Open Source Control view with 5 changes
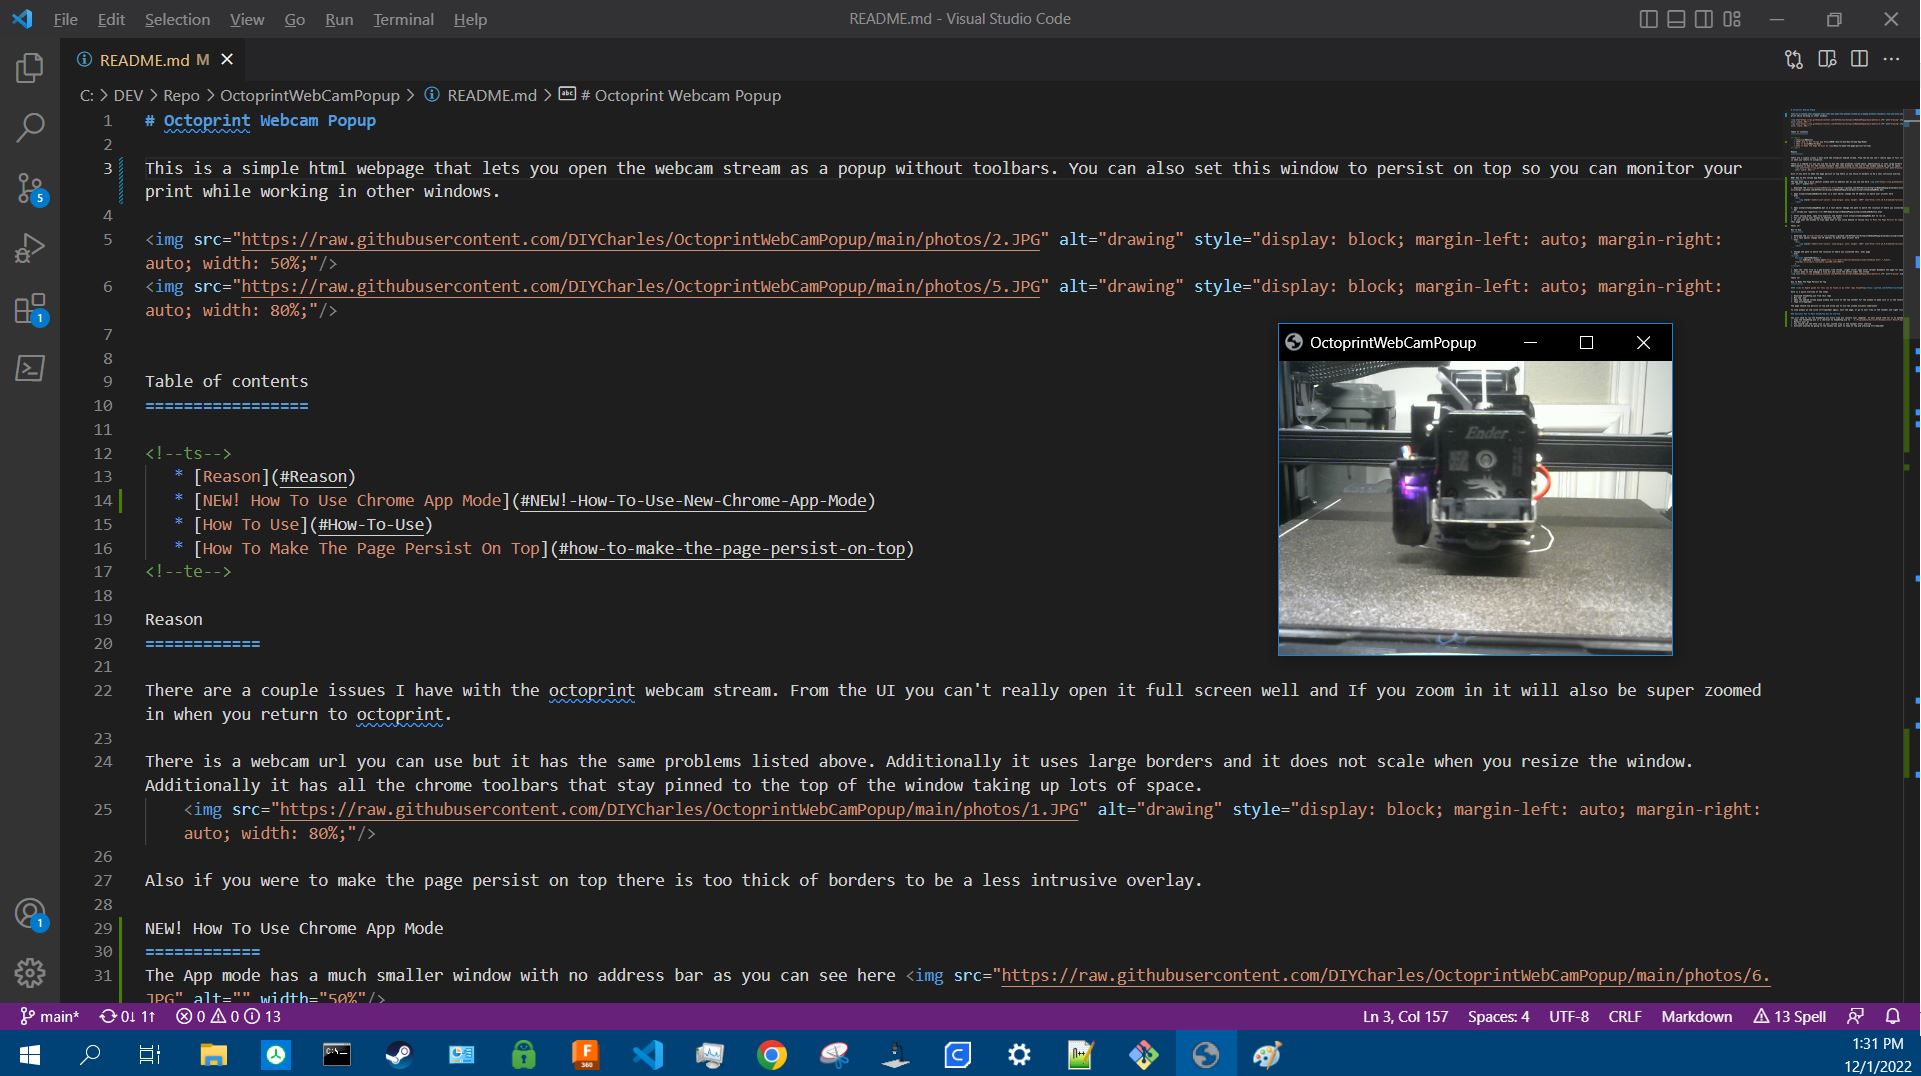1921x1076 pixels. coord(30,188)
